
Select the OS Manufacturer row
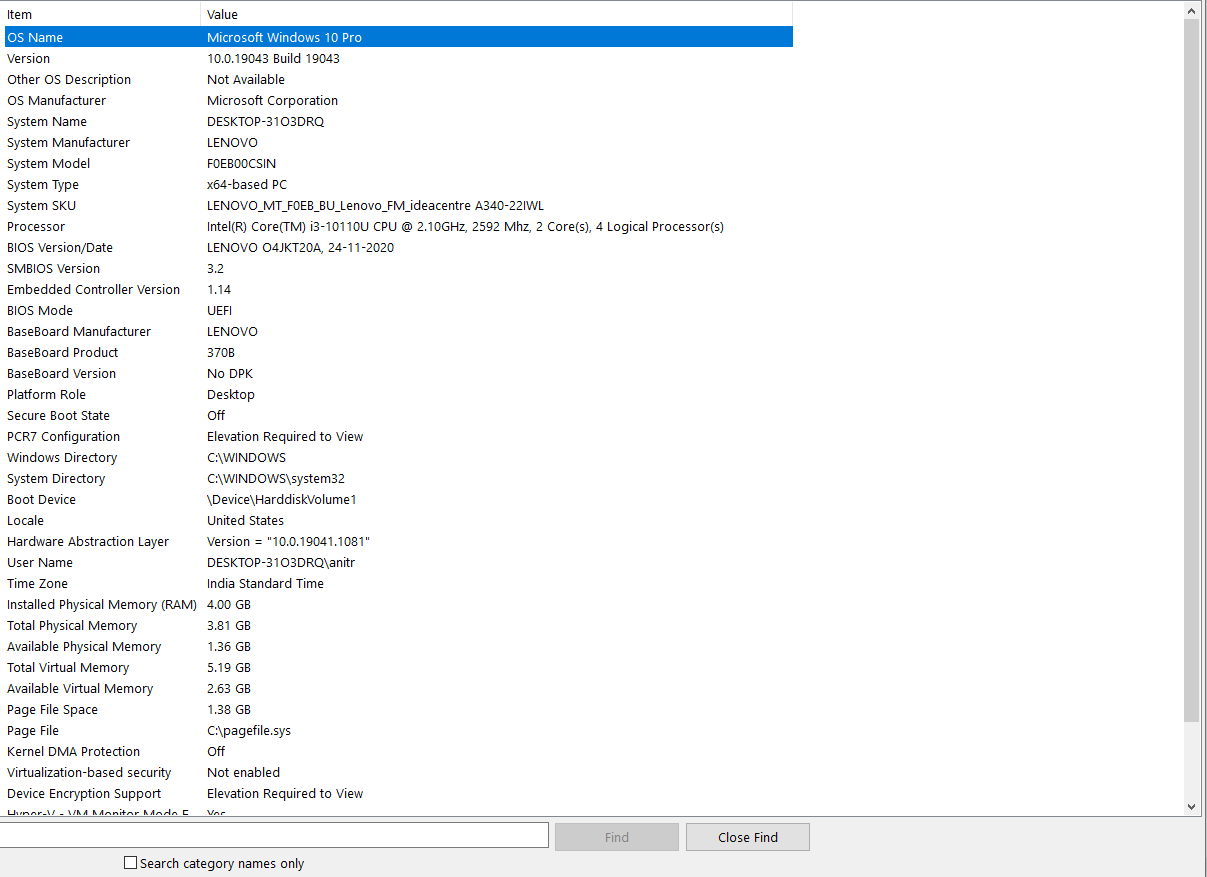pos(397,100)
